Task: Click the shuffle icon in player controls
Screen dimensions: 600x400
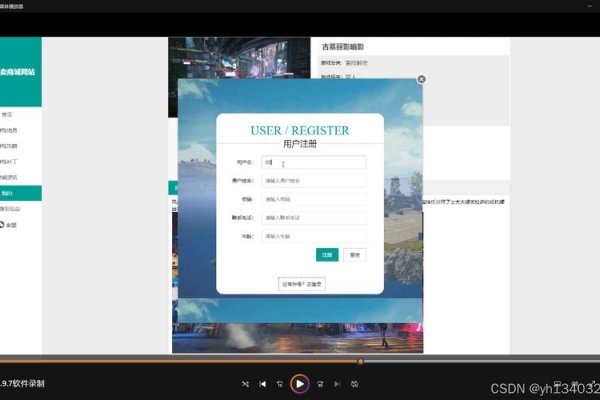Action: click(246, 383)
